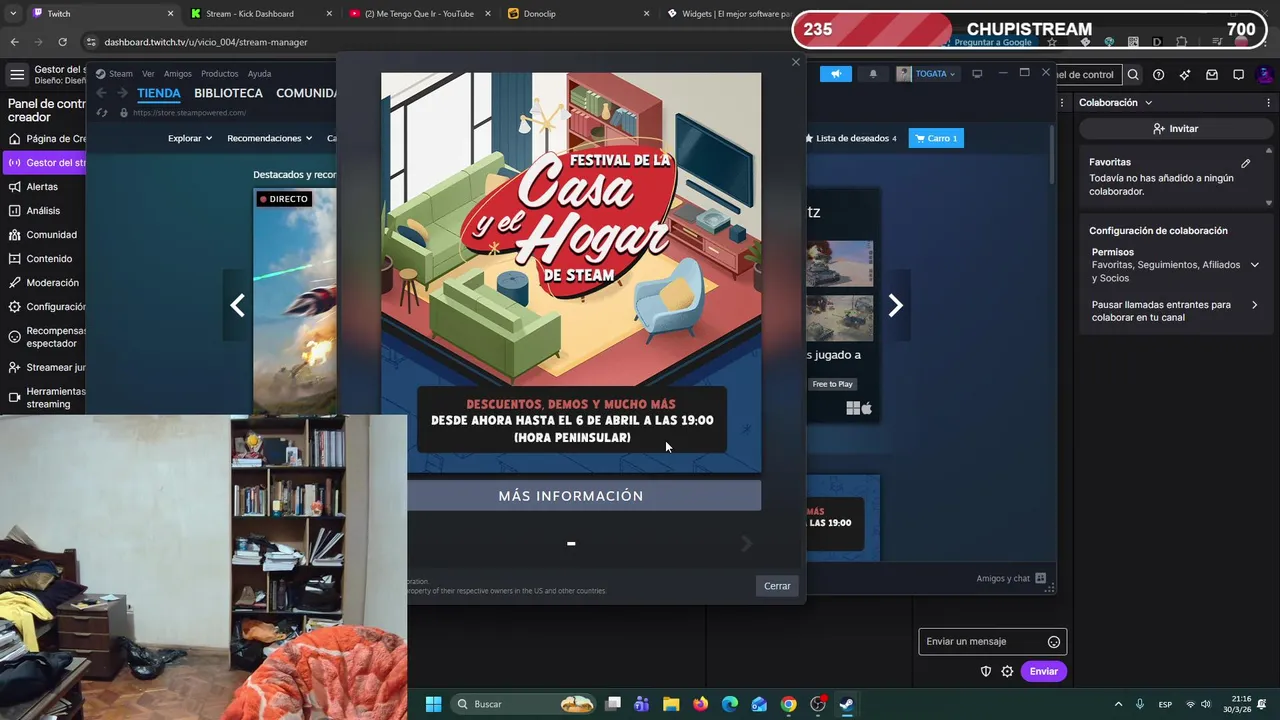Click the Windows taskbar Buscar search box
Viewport: 1280px width, 720px height.
(x=524, y=704)
